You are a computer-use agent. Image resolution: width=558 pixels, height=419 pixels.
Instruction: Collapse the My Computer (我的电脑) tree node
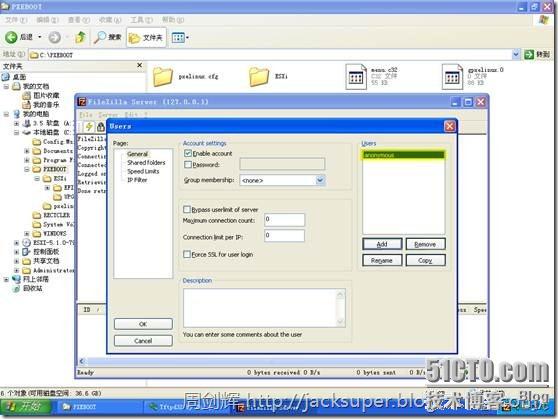6,114
